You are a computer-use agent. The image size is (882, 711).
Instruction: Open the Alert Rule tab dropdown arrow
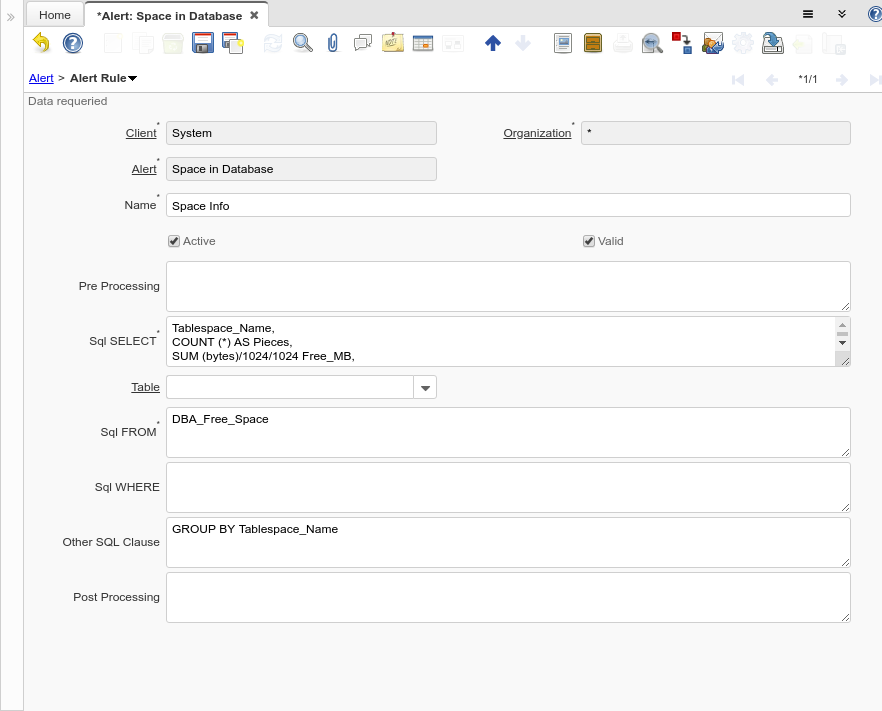133,78
